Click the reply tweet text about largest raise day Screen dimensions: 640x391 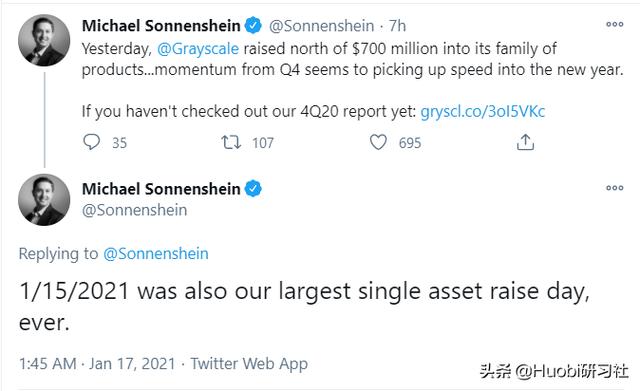[304, 307]
